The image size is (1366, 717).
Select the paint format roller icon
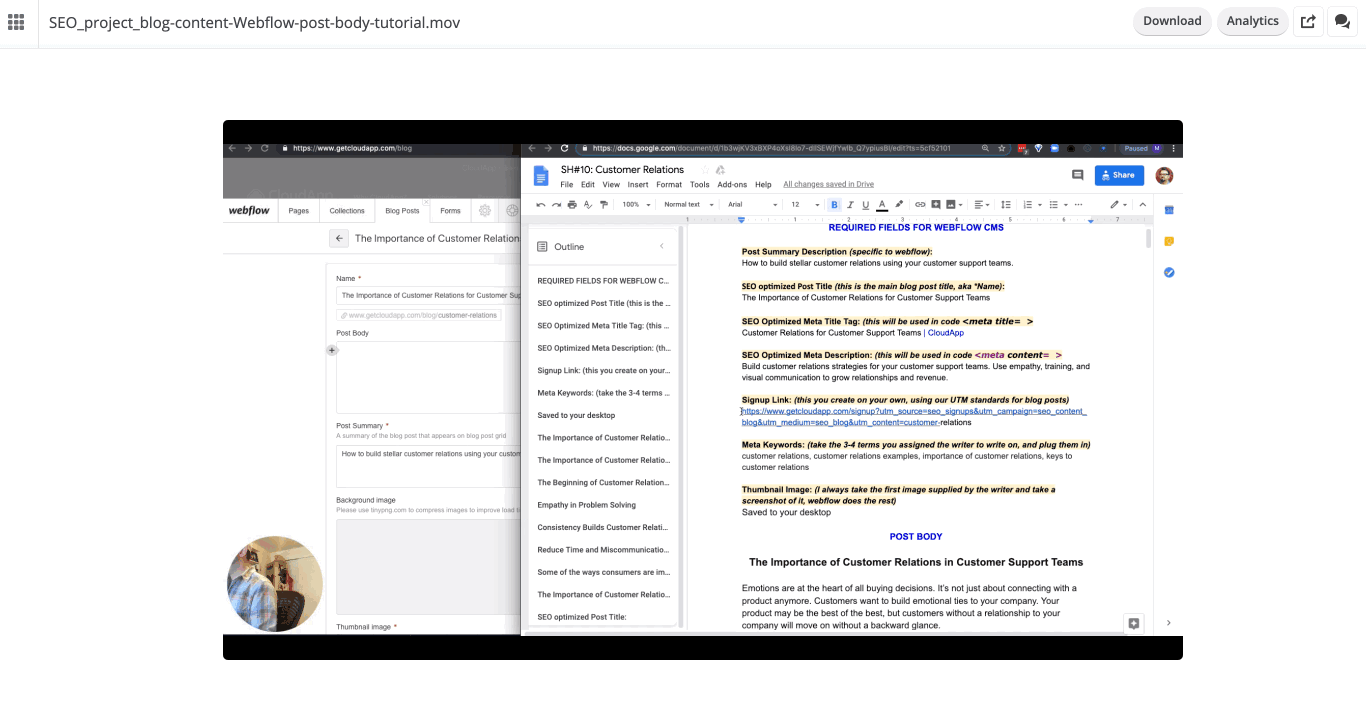[x=603, y=204]
